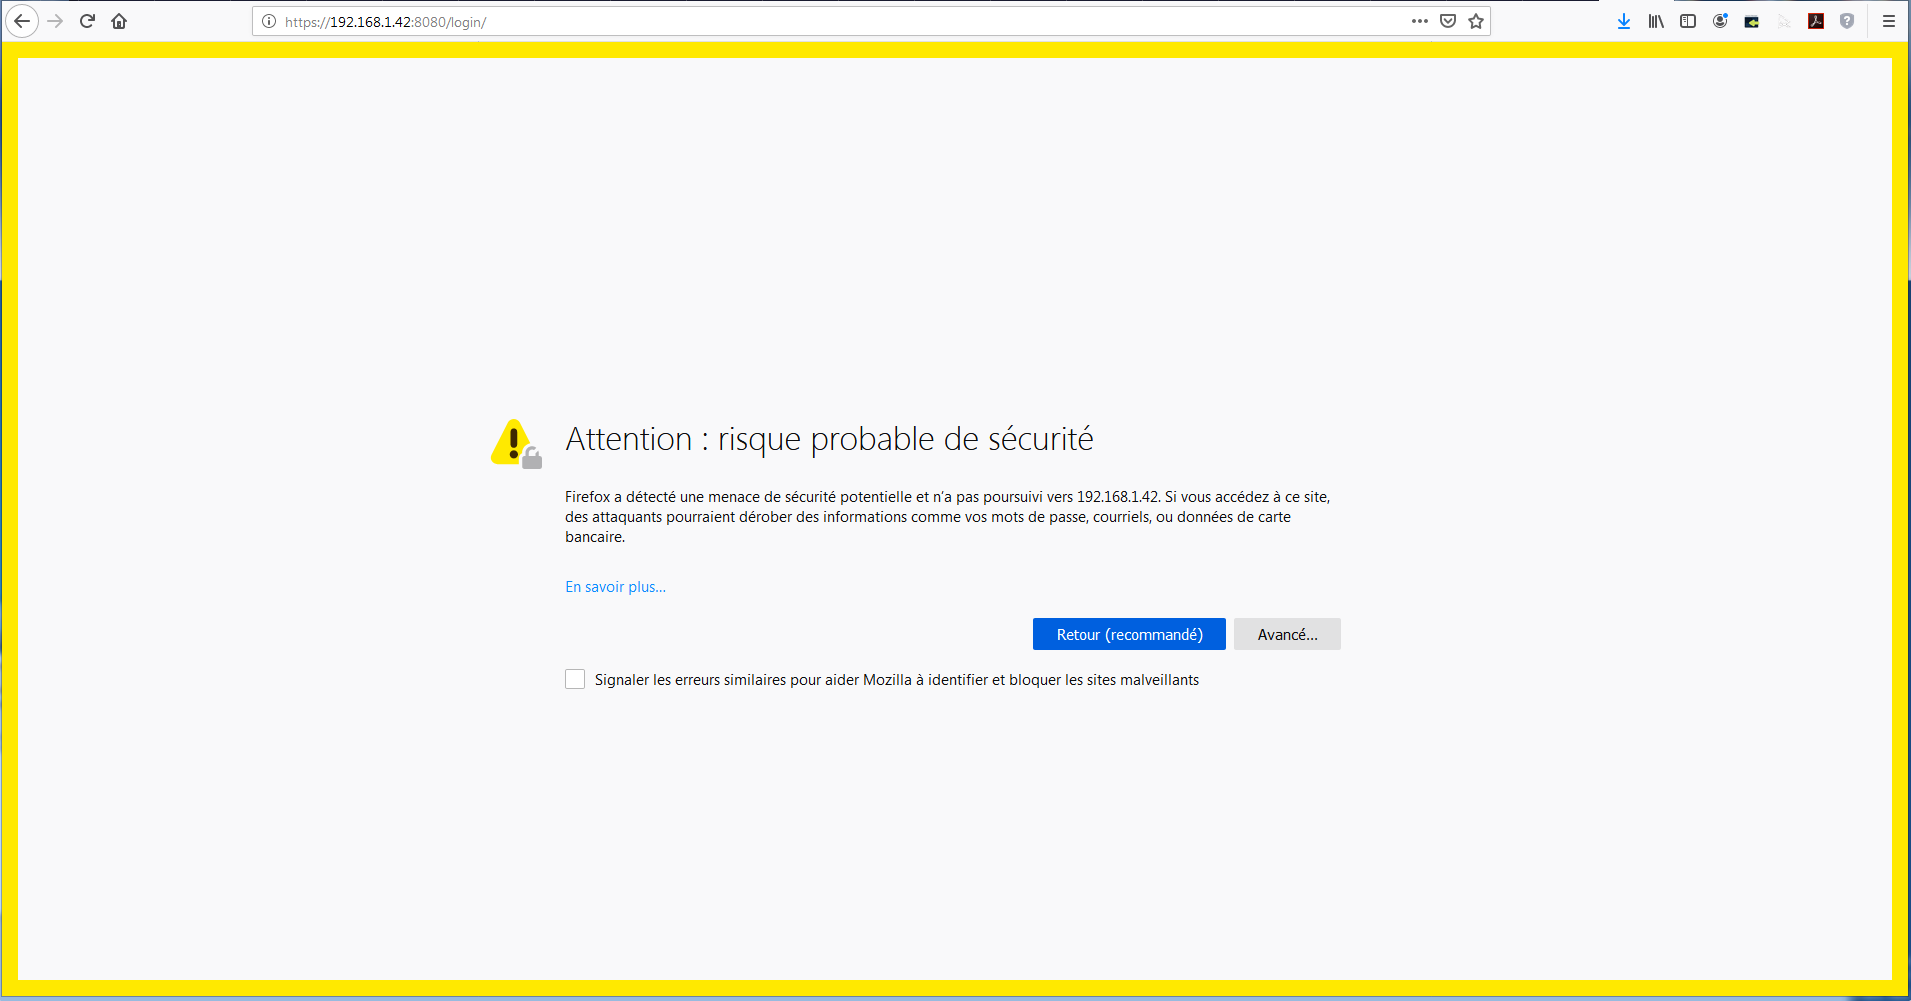Open page actions three-dots menu
This screenshot has width=1911, height=1001.
point(1420,21)
